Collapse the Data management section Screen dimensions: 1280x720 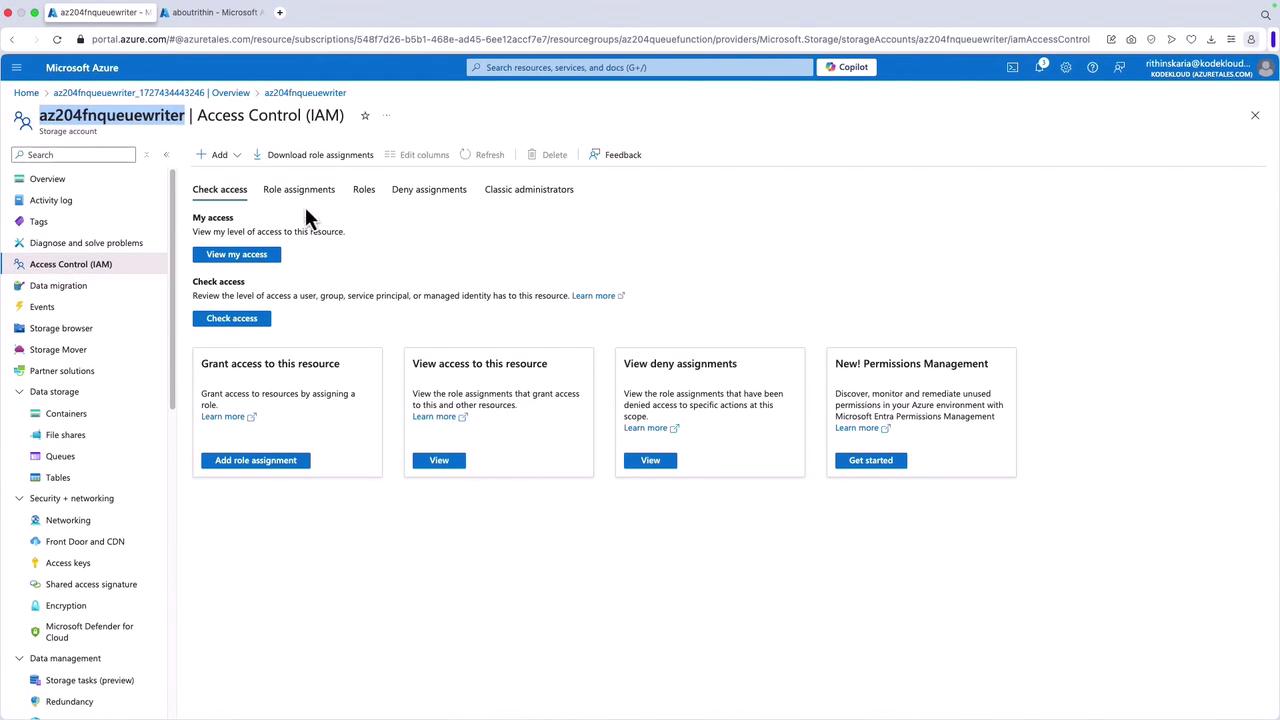pyautogui.click(x=19, y=658)
